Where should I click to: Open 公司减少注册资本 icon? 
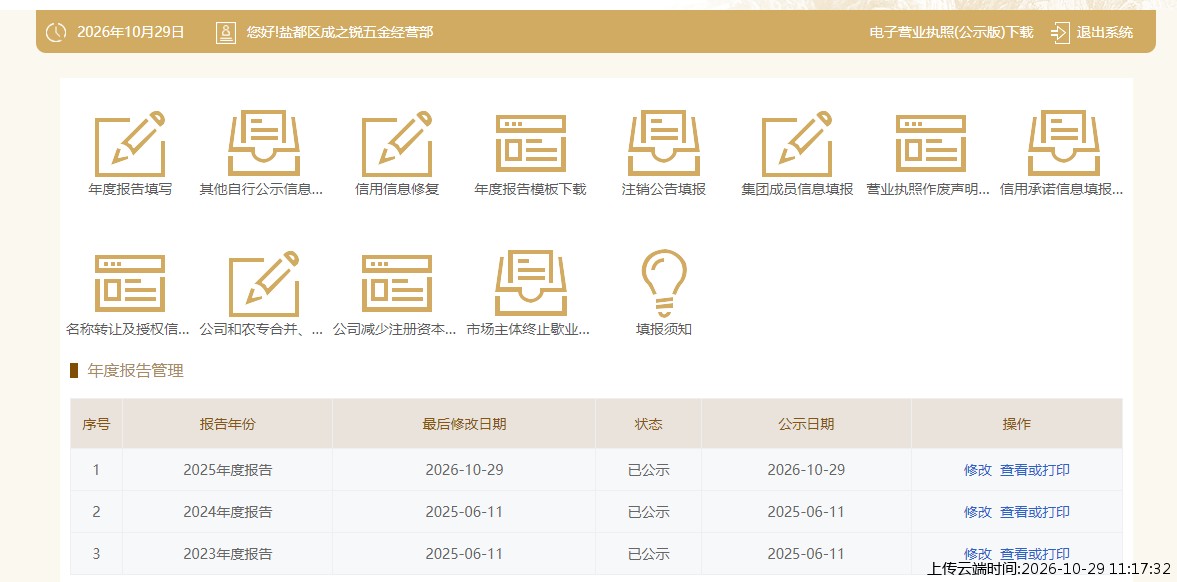pos(397,283)
